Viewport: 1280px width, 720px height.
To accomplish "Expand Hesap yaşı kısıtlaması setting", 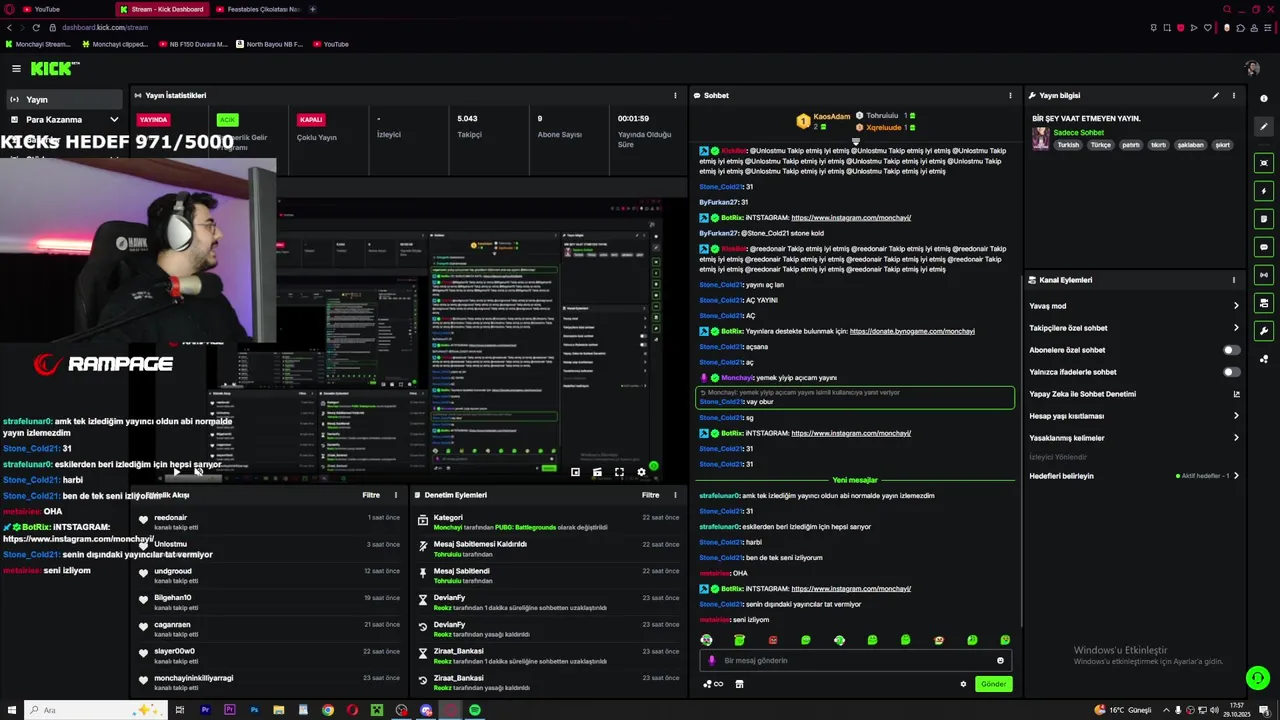I will click(1134, 416).
